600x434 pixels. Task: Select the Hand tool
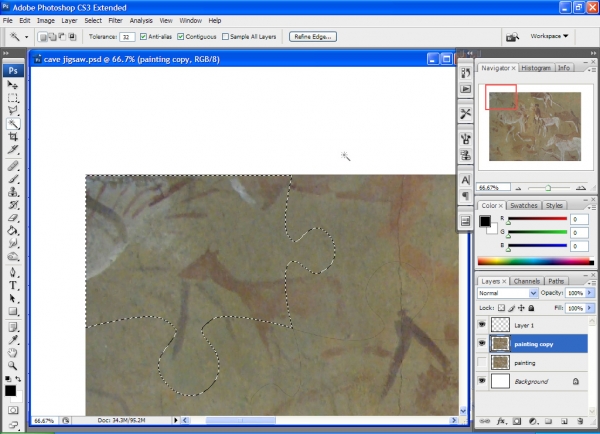13,353
